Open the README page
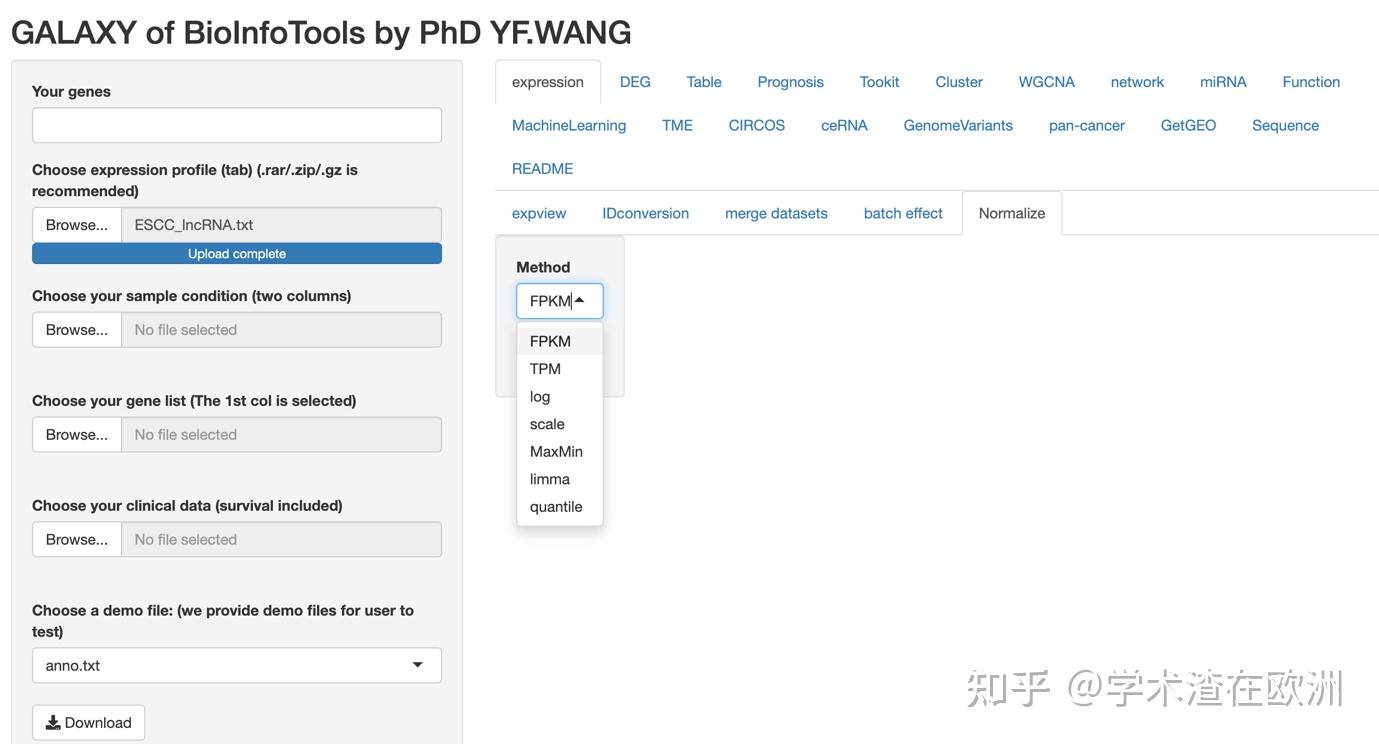The width and height of the screenshot is (1379, 744). 542,167
